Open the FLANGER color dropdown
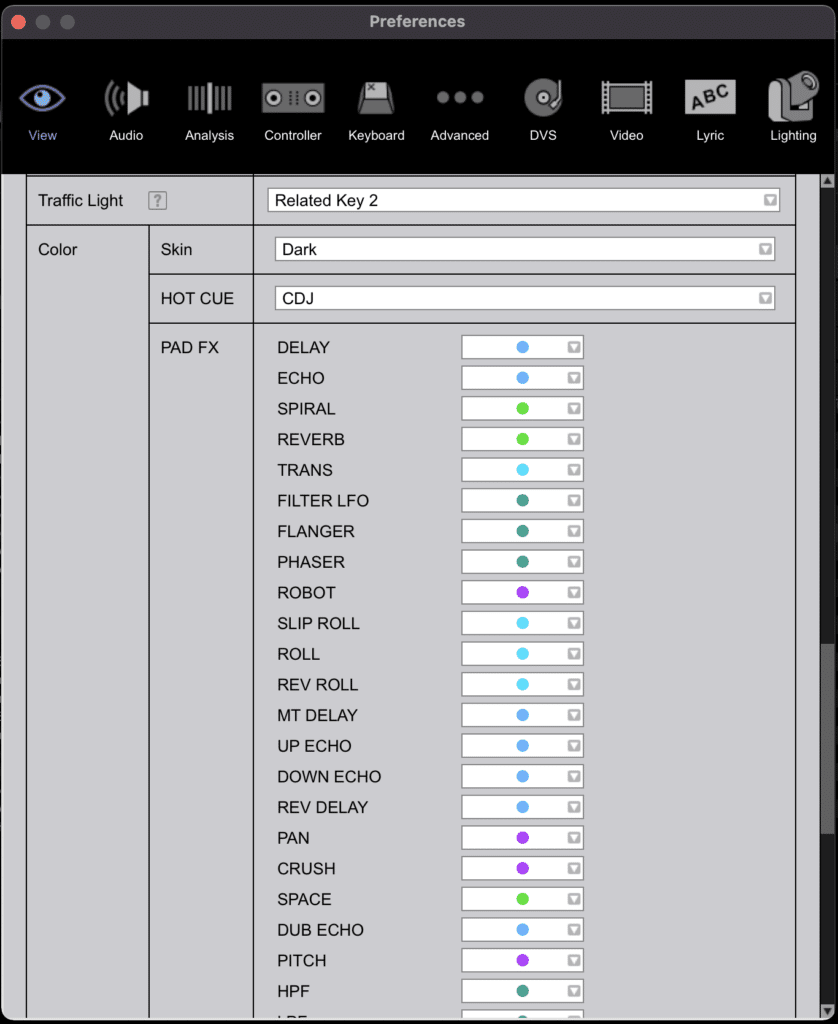Viewport: 838px width, 1024px height. pyautogui.click(x=522, y=532)
